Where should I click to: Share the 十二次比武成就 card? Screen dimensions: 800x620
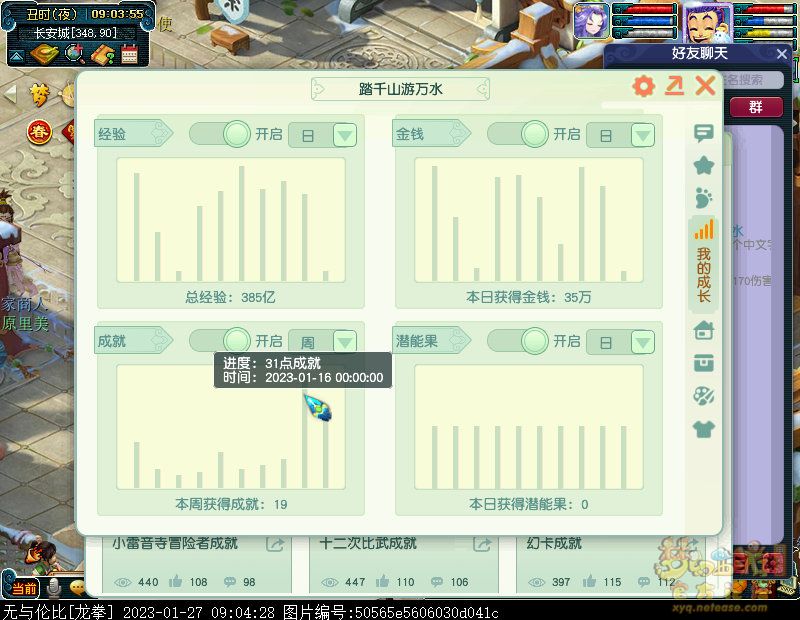click(x=482, y=544)
